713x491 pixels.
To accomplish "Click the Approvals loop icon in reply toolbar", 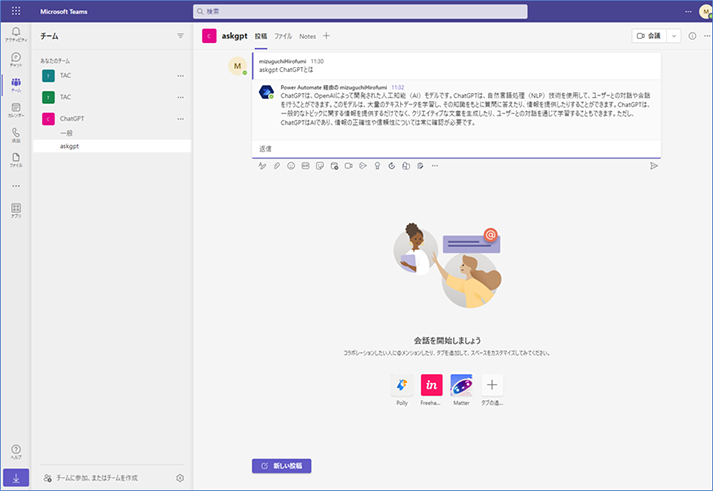I will pos(392,166).
